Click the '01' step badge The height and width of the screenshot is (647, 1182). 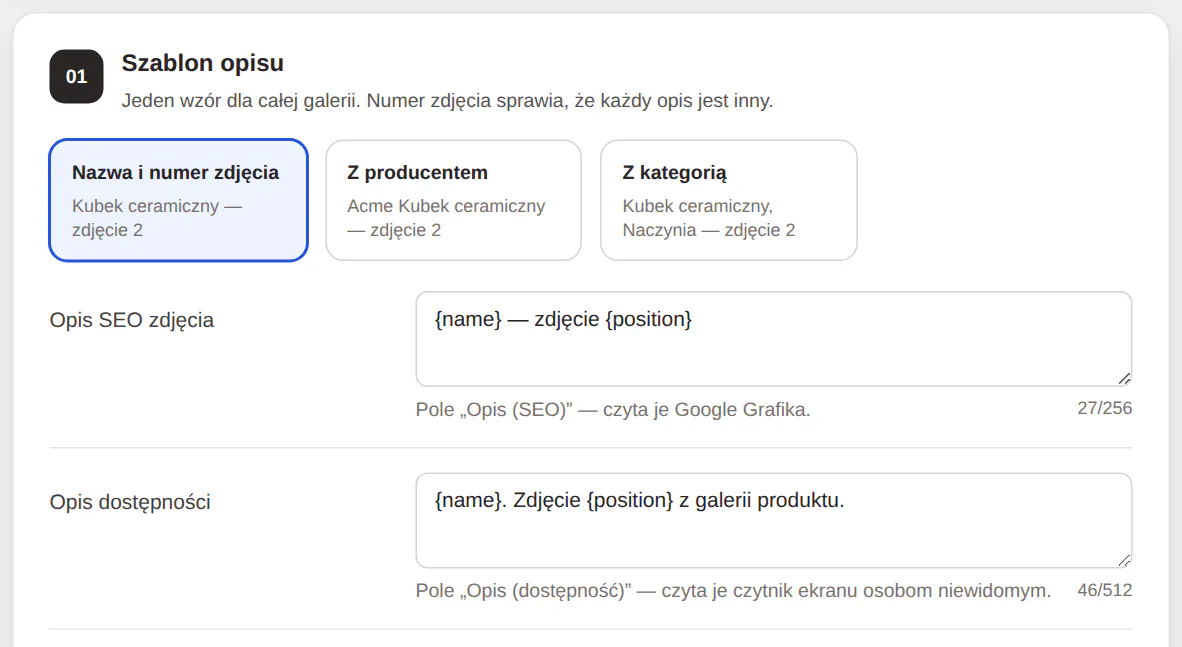click(76, 76)
